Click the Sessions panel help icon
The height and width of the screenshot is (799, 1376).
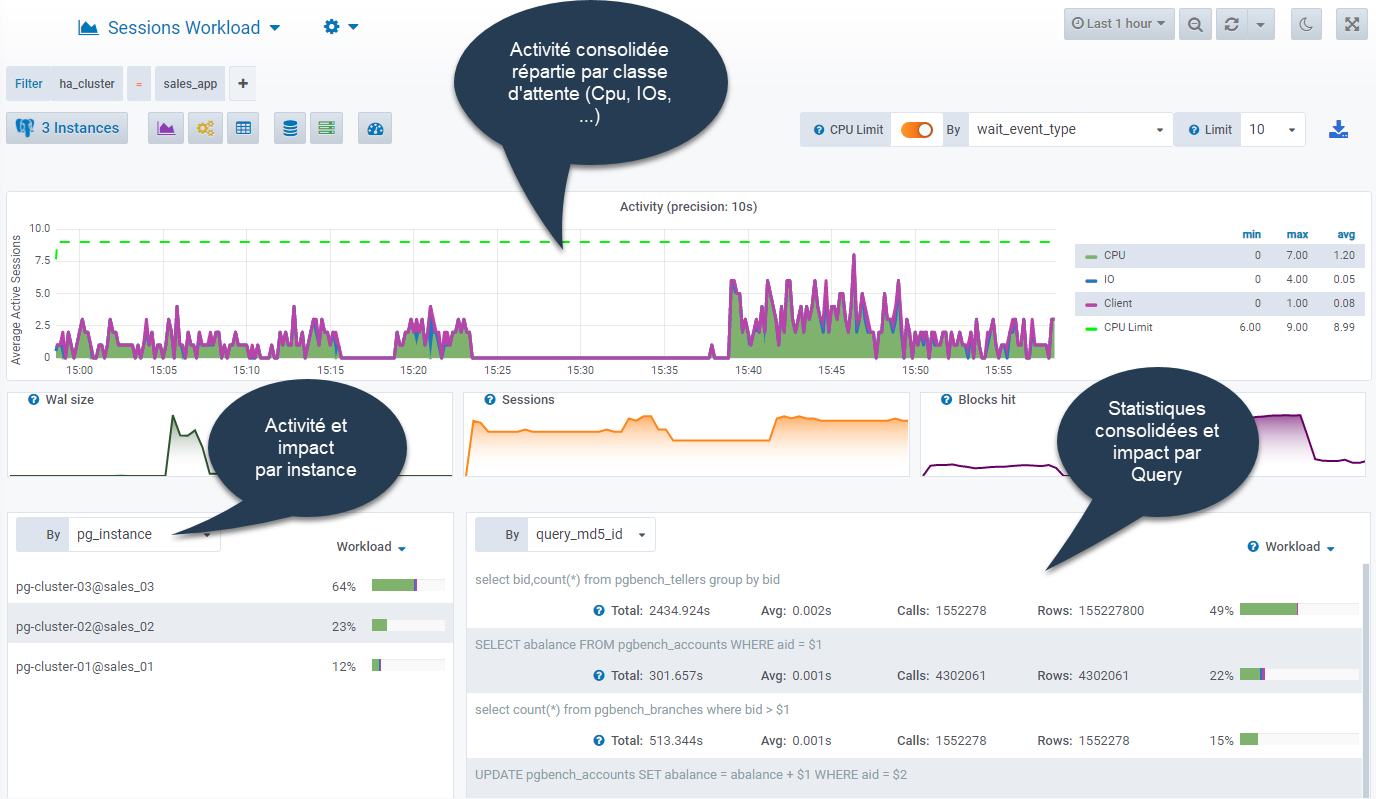pos(490,400)
